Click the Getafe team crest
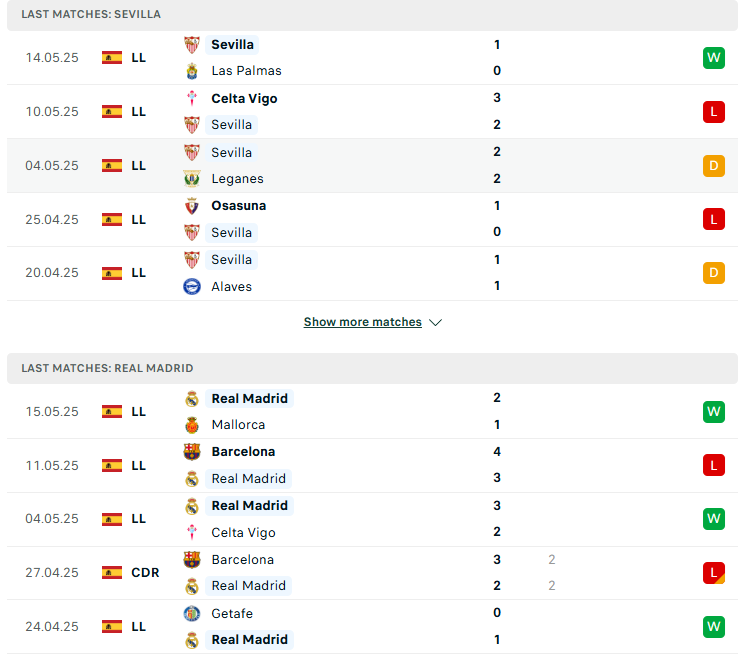 192,613
